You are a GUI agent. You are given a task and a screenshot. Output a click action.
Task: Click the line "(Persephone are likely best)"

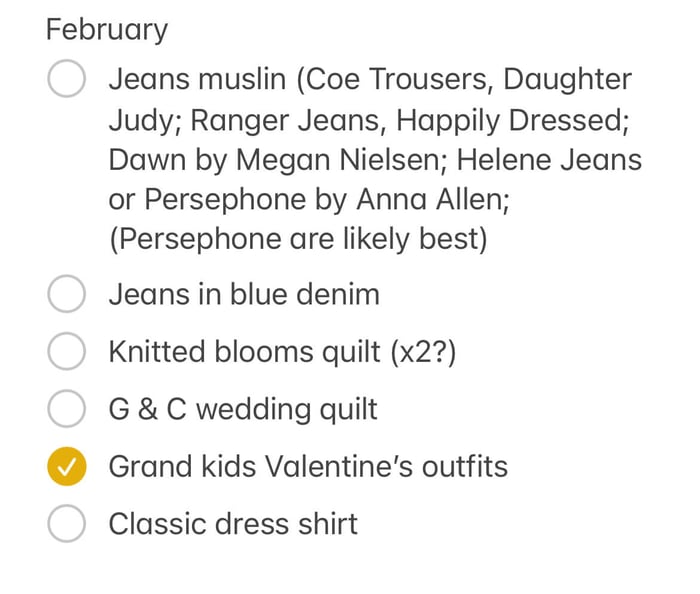(298, 239)
